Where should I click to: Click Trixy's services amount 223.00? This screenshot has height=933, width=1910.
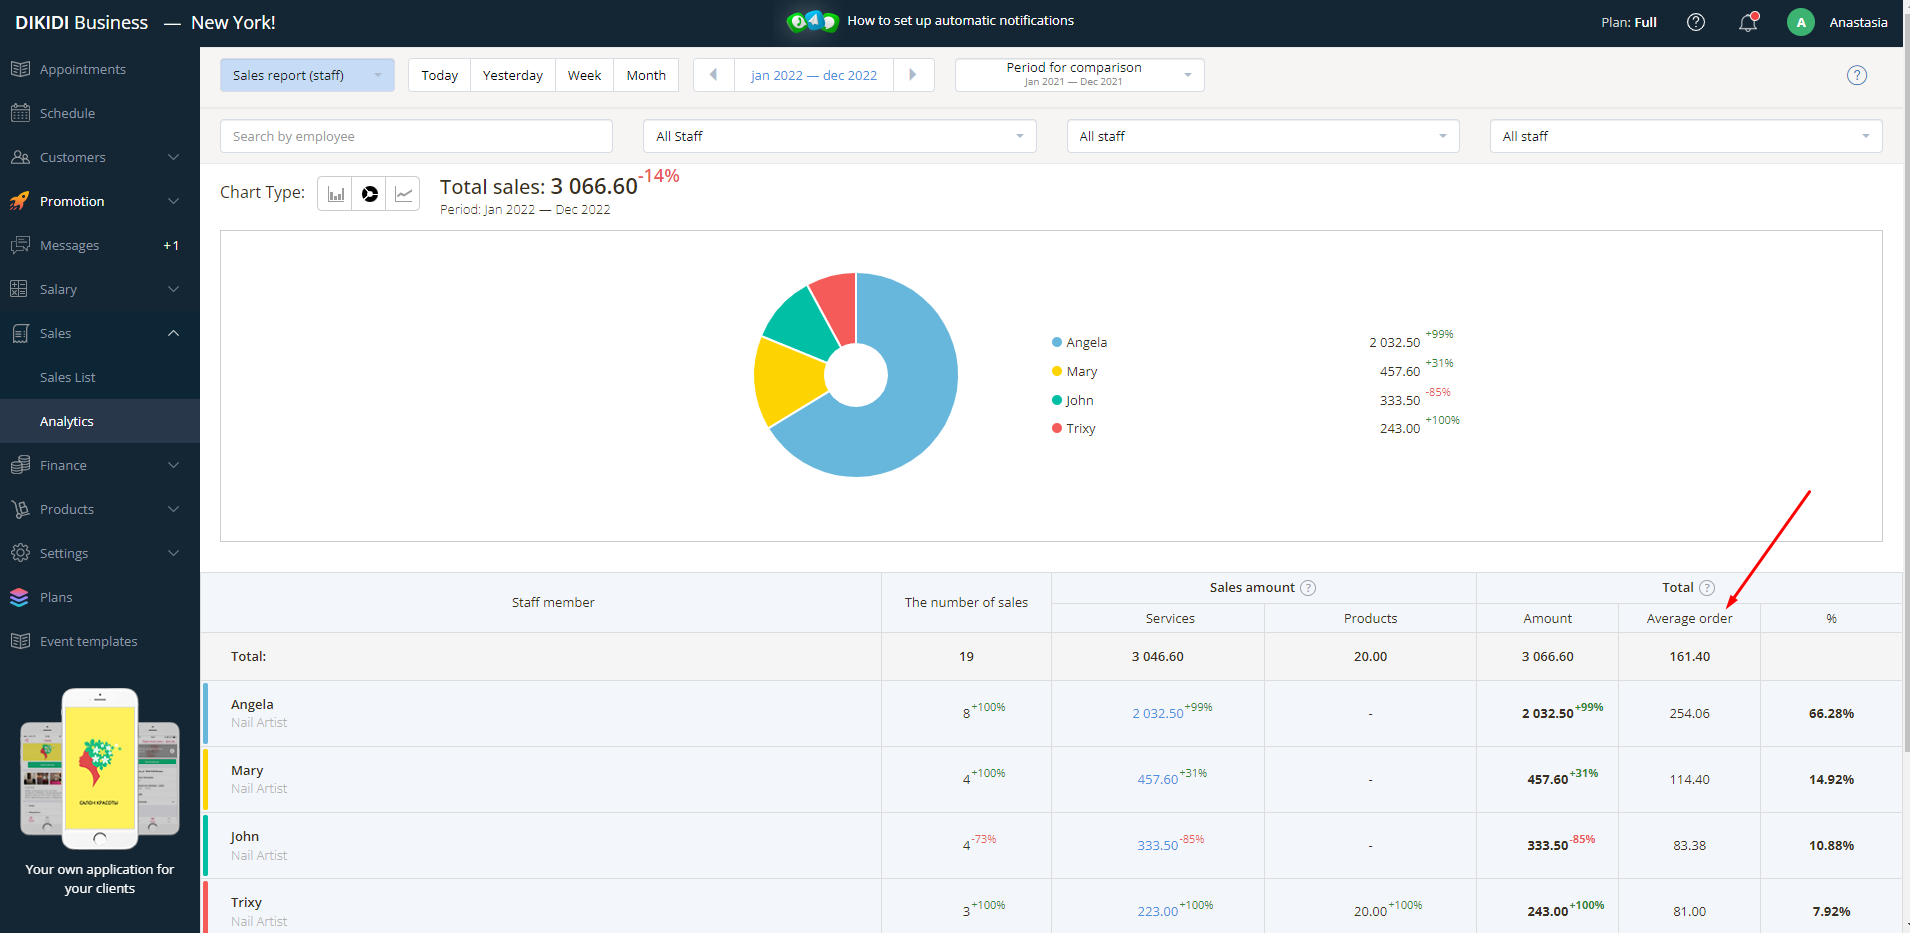(x=1158, y=912)
